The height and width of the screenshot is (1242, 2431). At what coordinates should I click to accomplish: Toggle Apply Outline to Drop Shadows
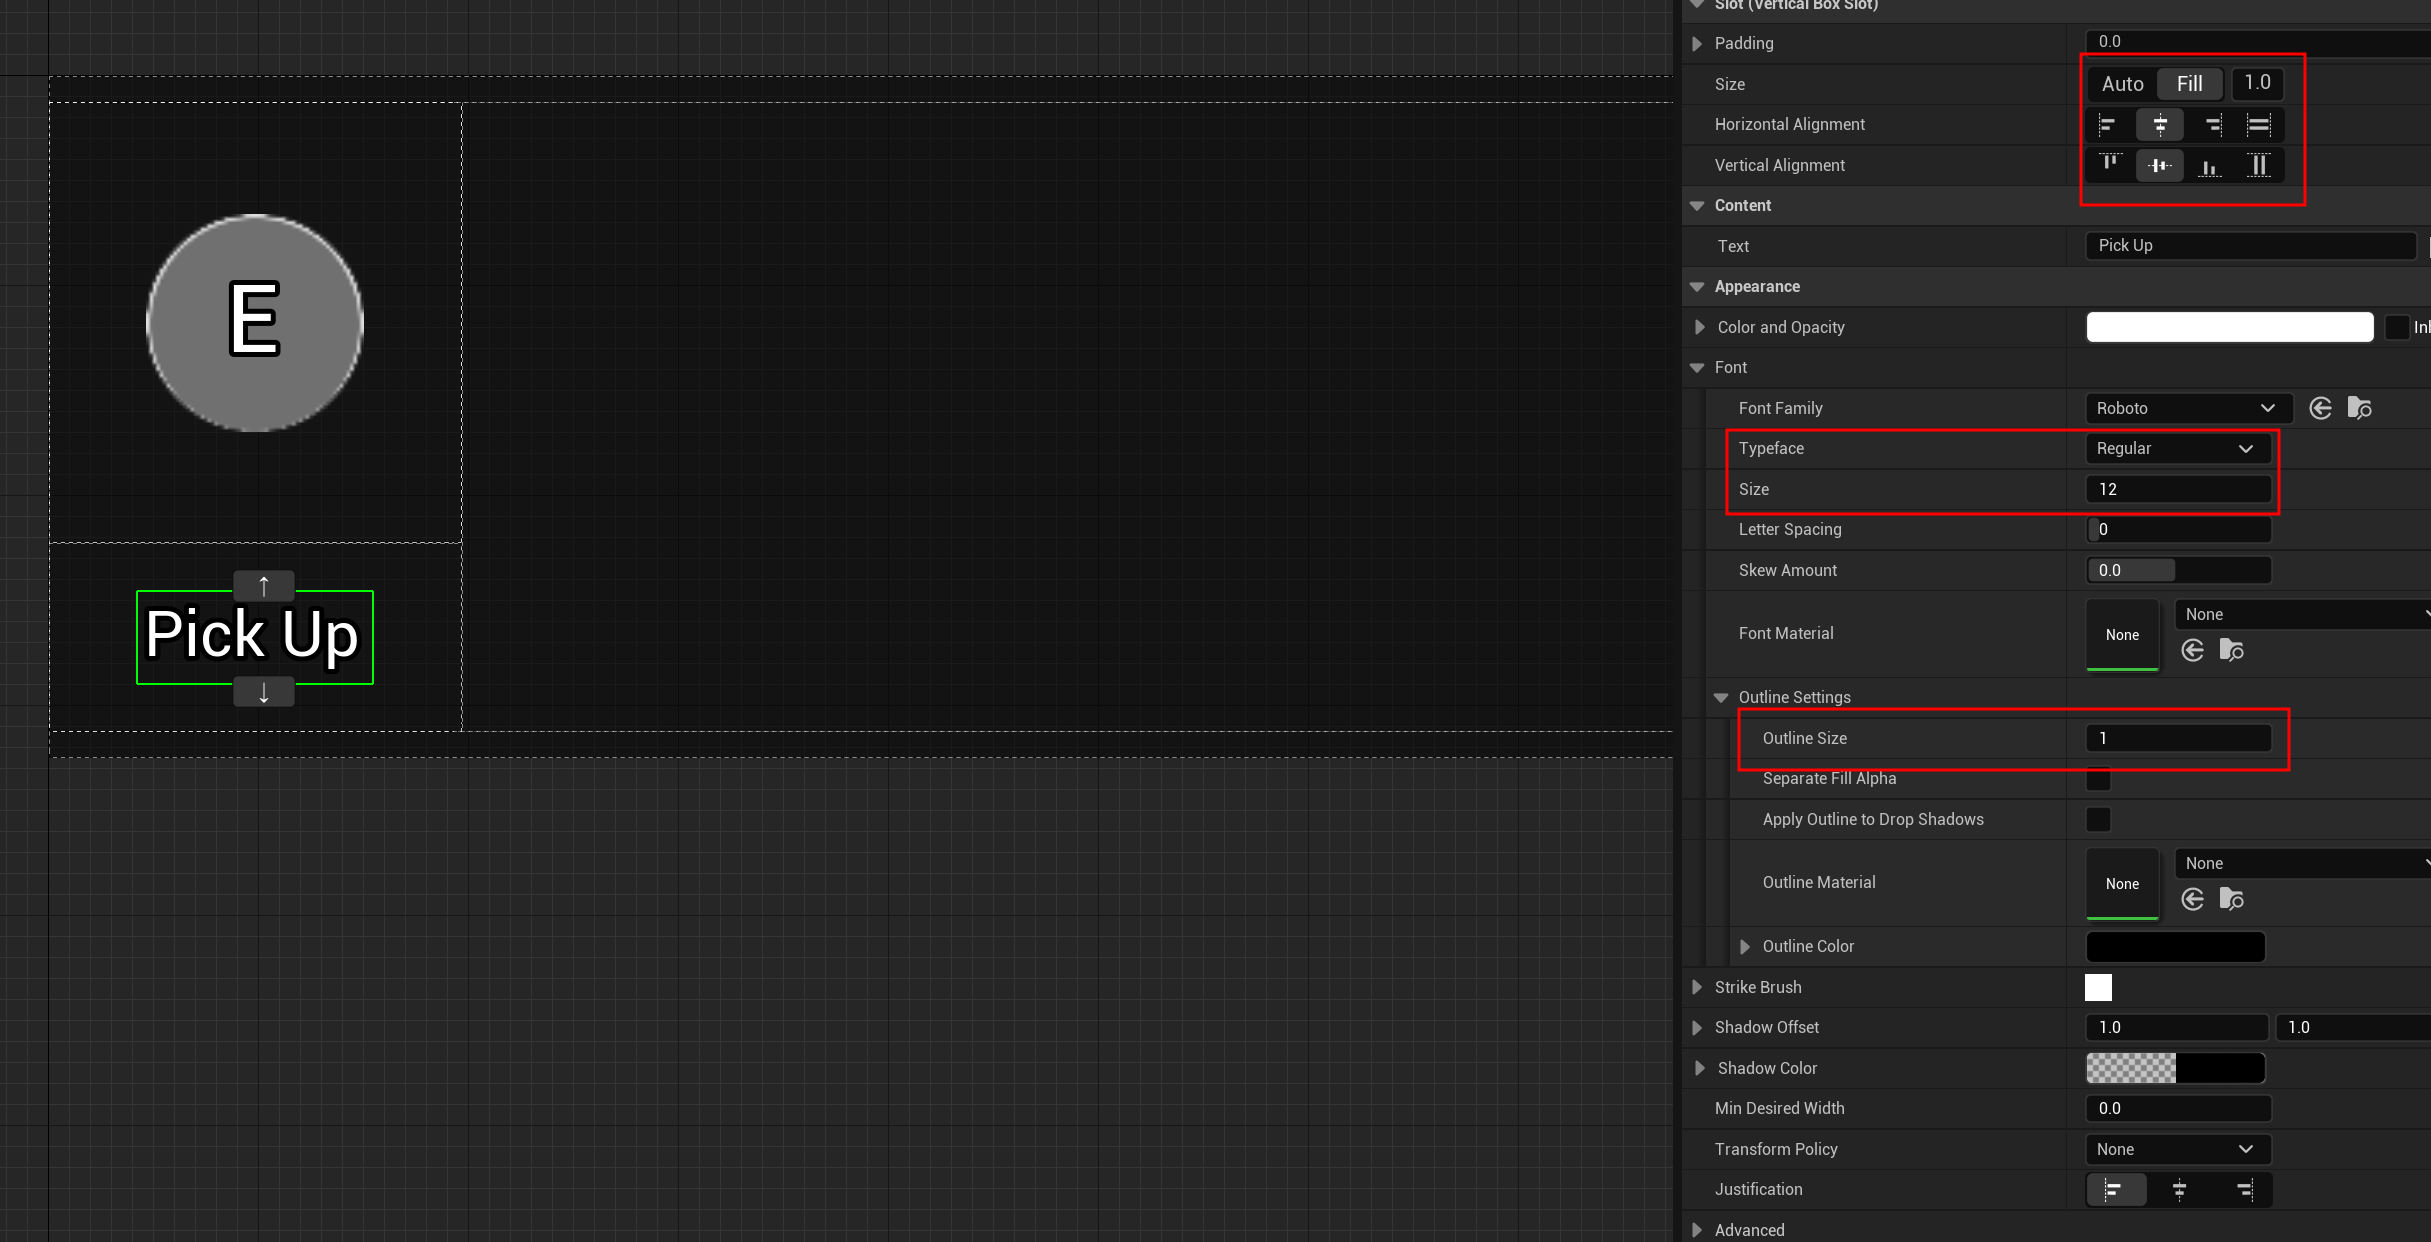click(2098, 820)
